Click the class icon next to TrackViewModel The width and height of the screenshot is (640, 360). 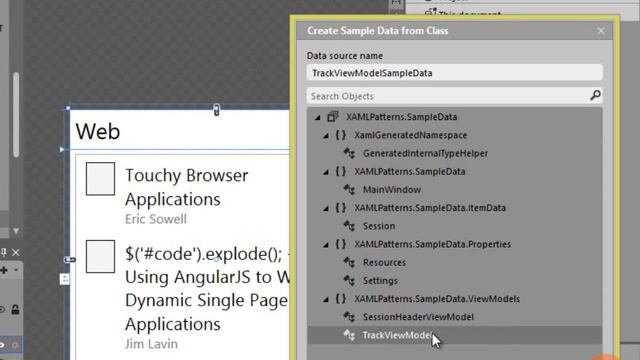click(x=349, y=335)
